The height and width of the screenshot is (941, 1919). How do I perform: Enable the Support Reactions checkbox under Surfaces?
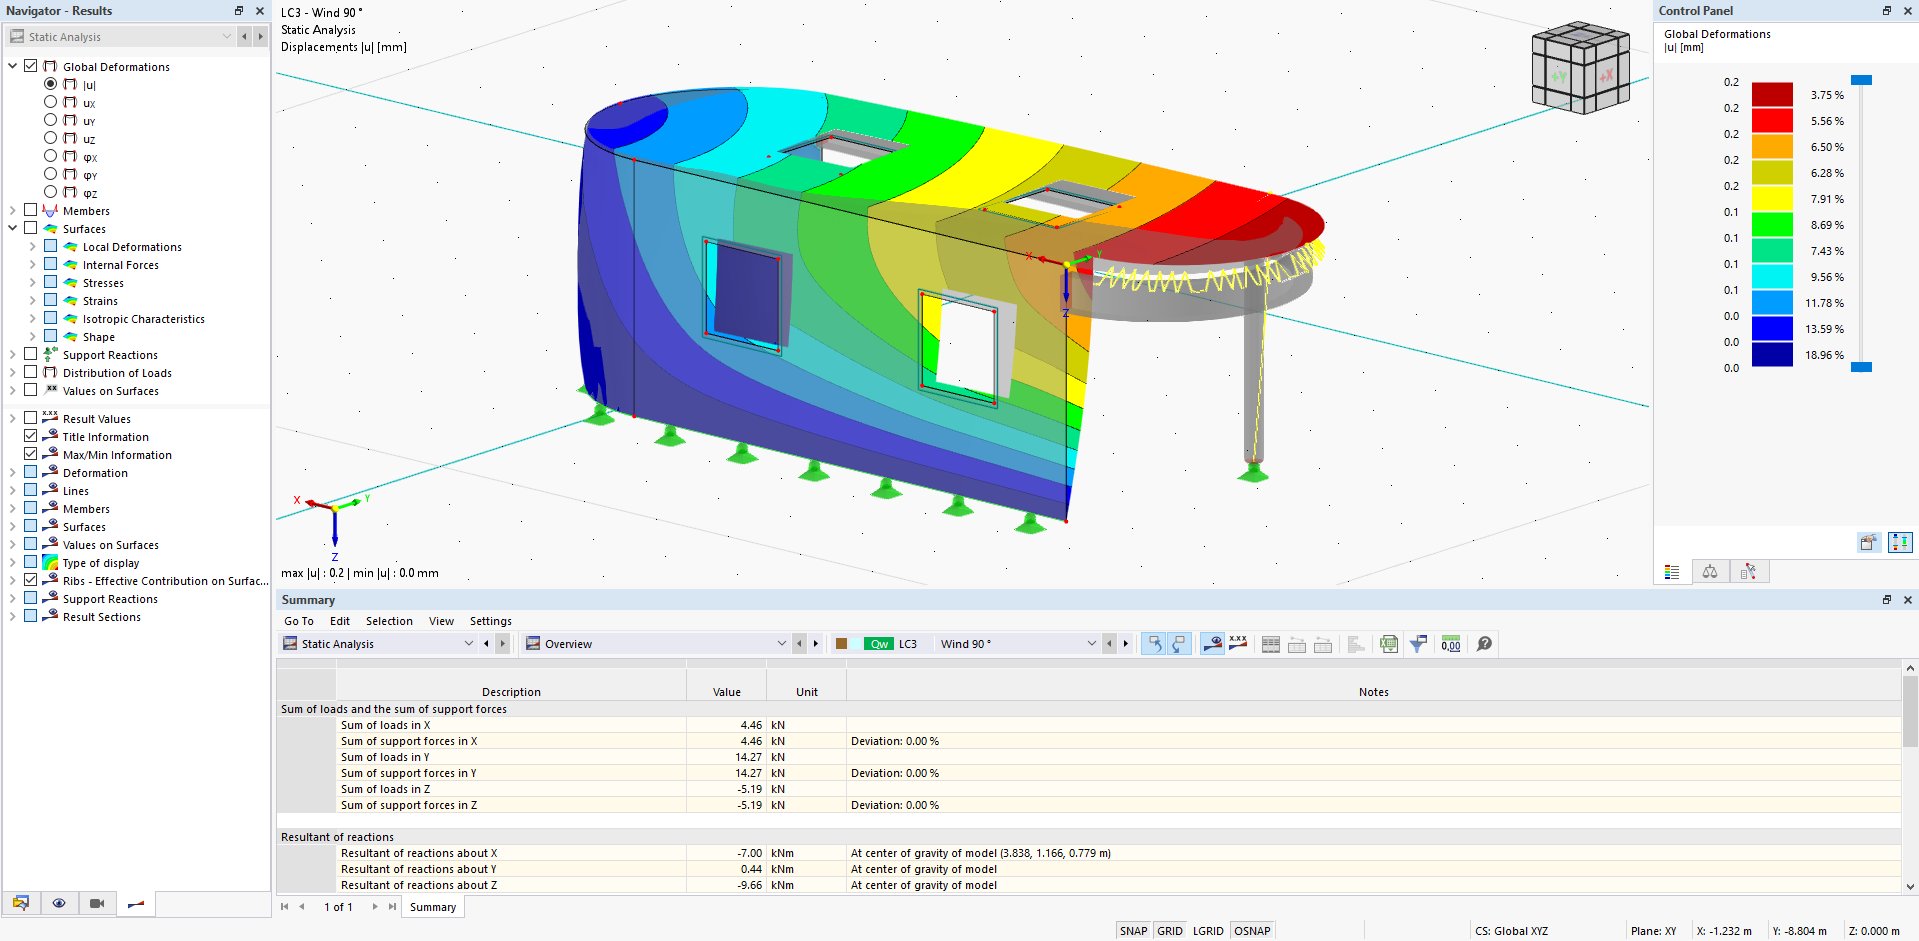(31, 354)
